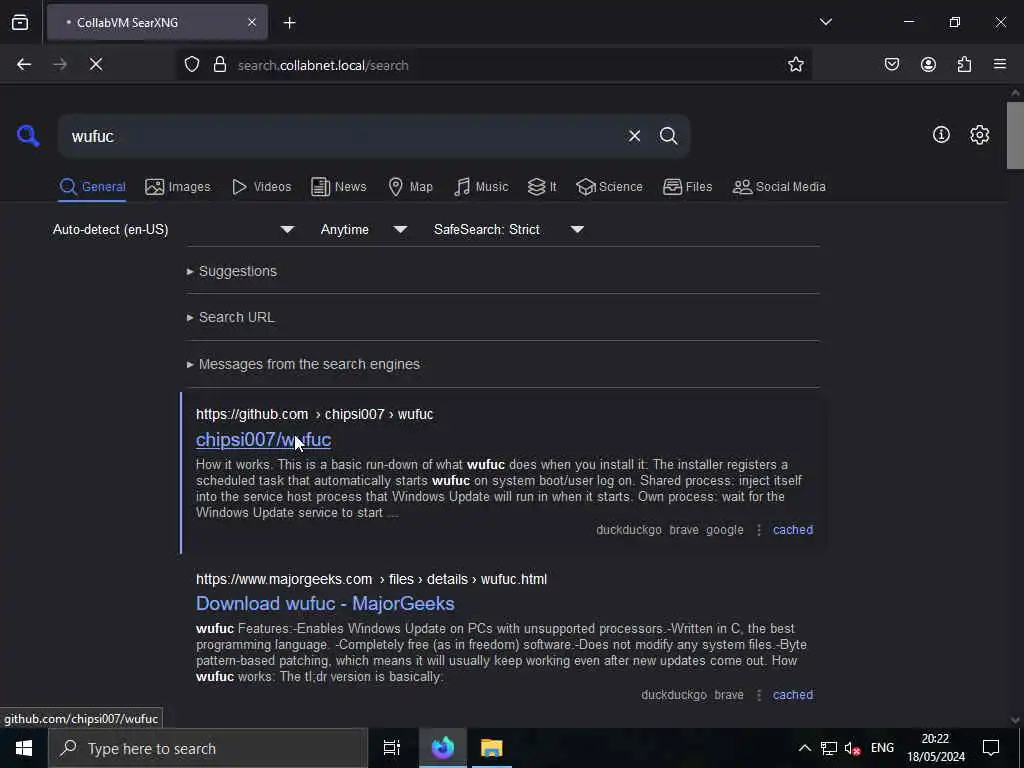The image size is (1024, 768).
Task: Open the chipsi007/wufuc result link
Action: [x=263, y=440]
